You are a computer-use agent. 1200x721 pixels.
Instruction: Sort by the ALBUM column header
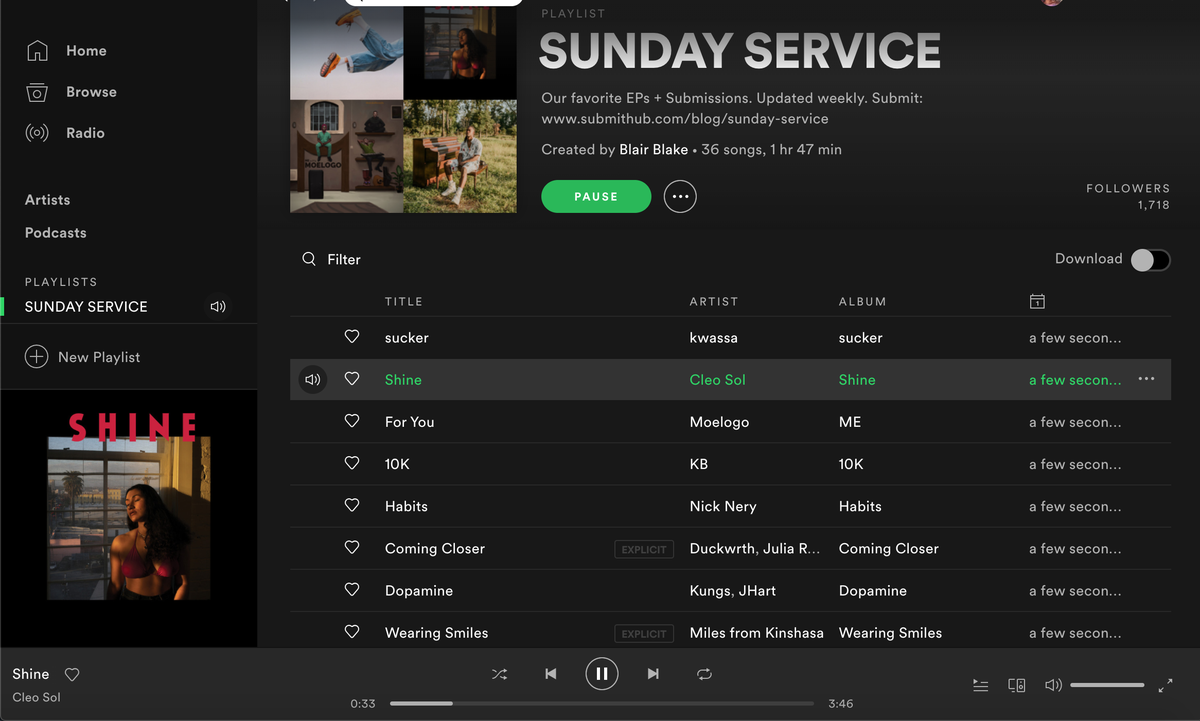[x=863, y=302]
